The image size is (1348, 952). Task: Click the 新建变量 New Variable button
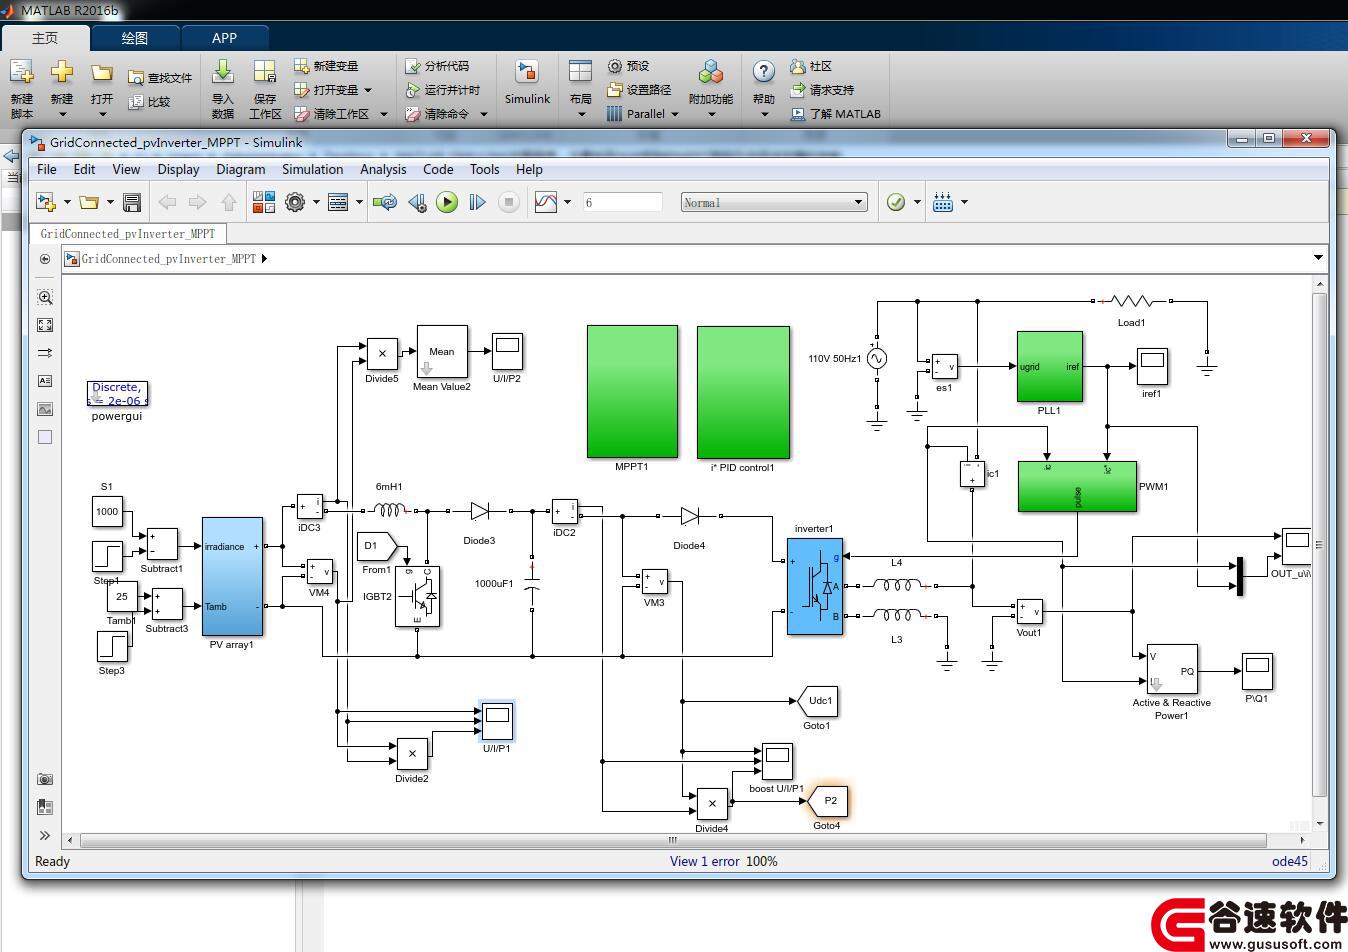[x=326, y=66]
